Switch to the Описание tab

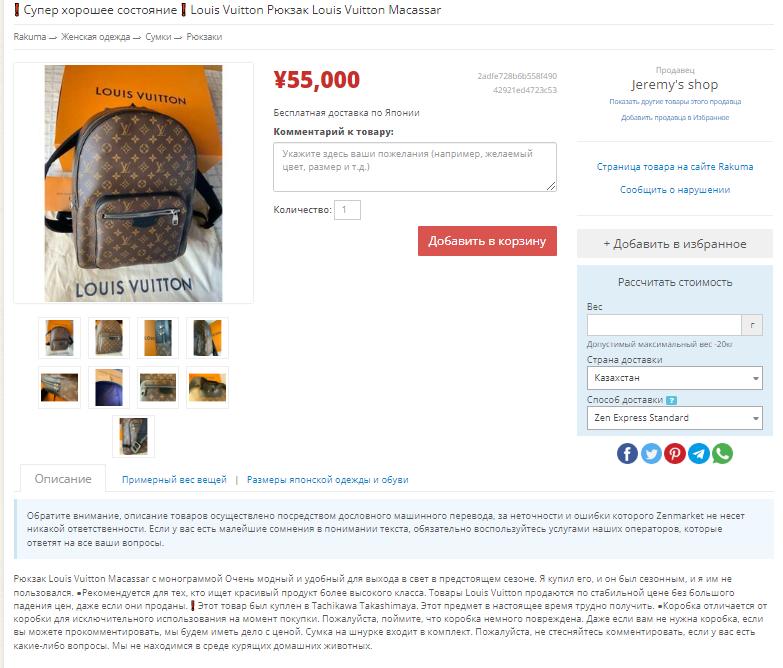pyautogui.click(x=63, y=479)
